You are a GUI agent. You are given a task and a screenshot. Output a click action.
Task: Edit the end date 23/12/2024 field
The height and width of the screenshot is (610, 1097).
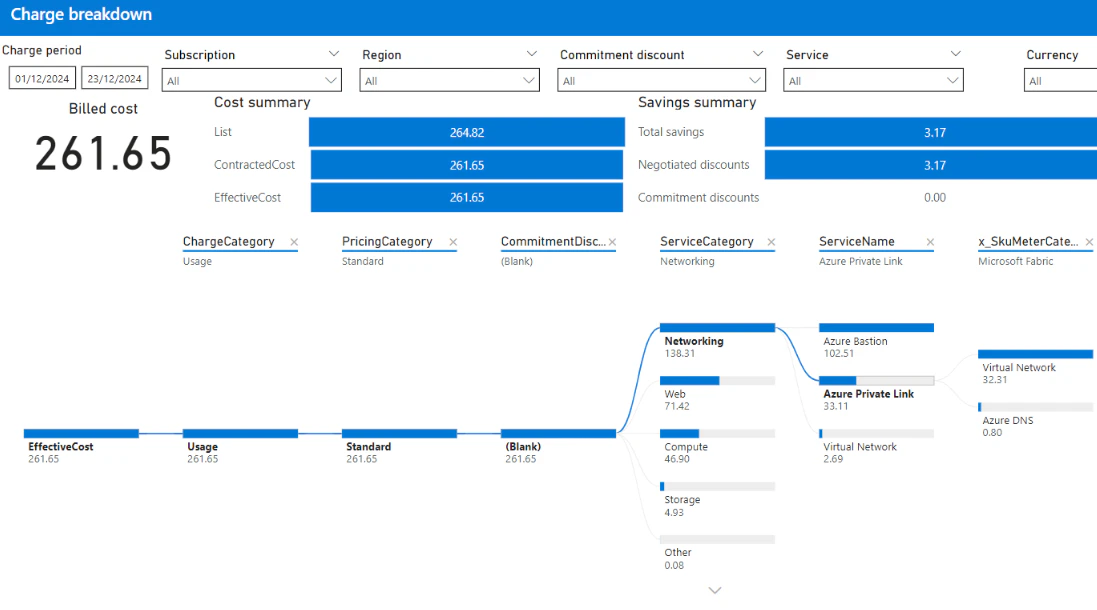pyautogui.click(x=115, y=78)
